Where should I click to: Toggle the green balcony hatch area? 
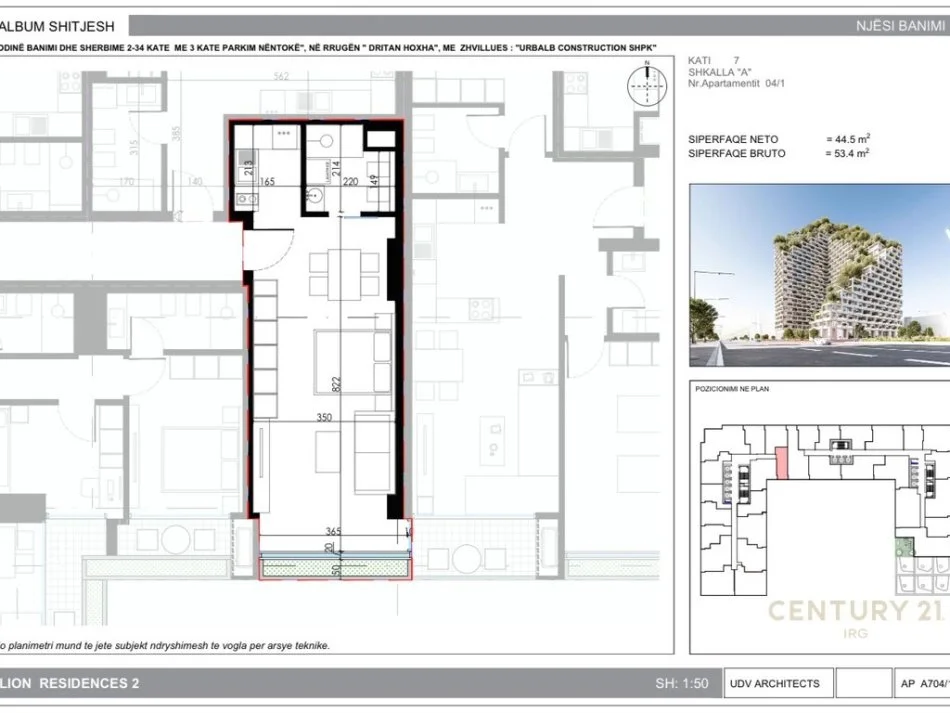(334, 565)
